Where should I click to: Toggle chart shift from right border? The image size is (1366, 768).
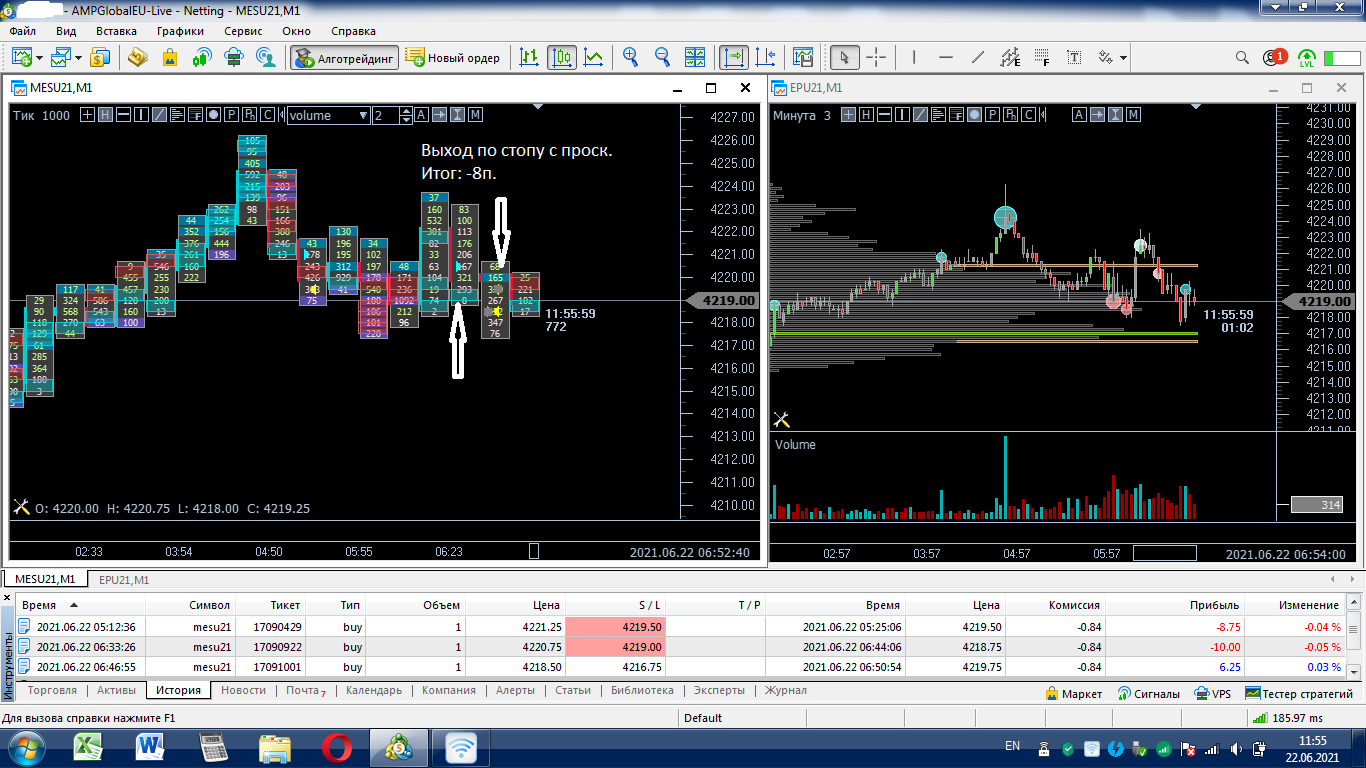[x=765, y=57]
